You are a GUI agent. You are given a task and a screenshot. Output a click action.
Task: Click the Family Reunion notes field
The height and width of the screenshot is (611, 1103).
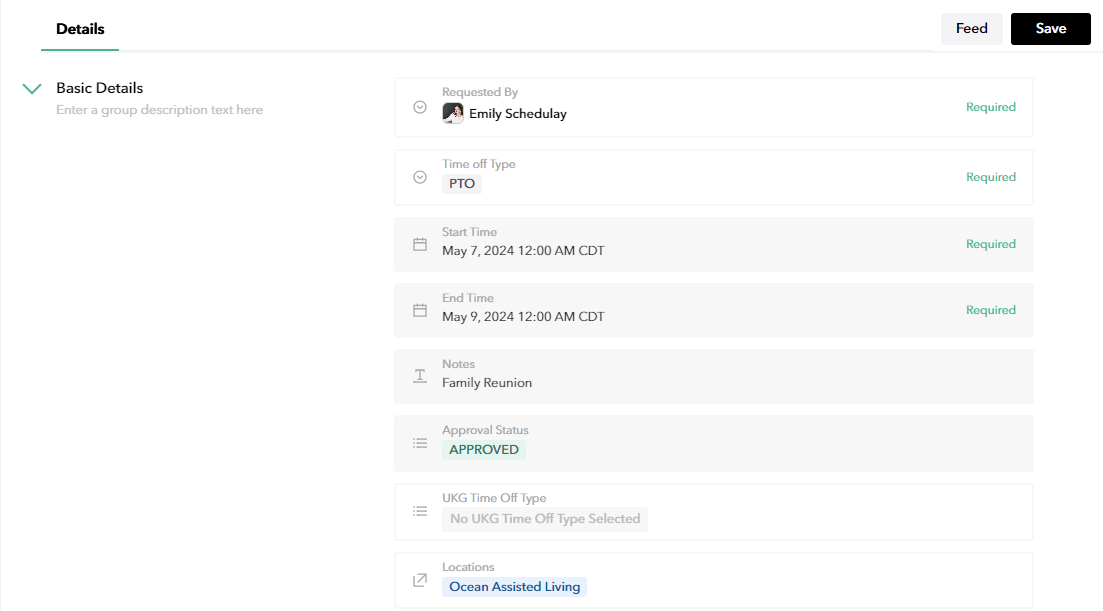487,383
